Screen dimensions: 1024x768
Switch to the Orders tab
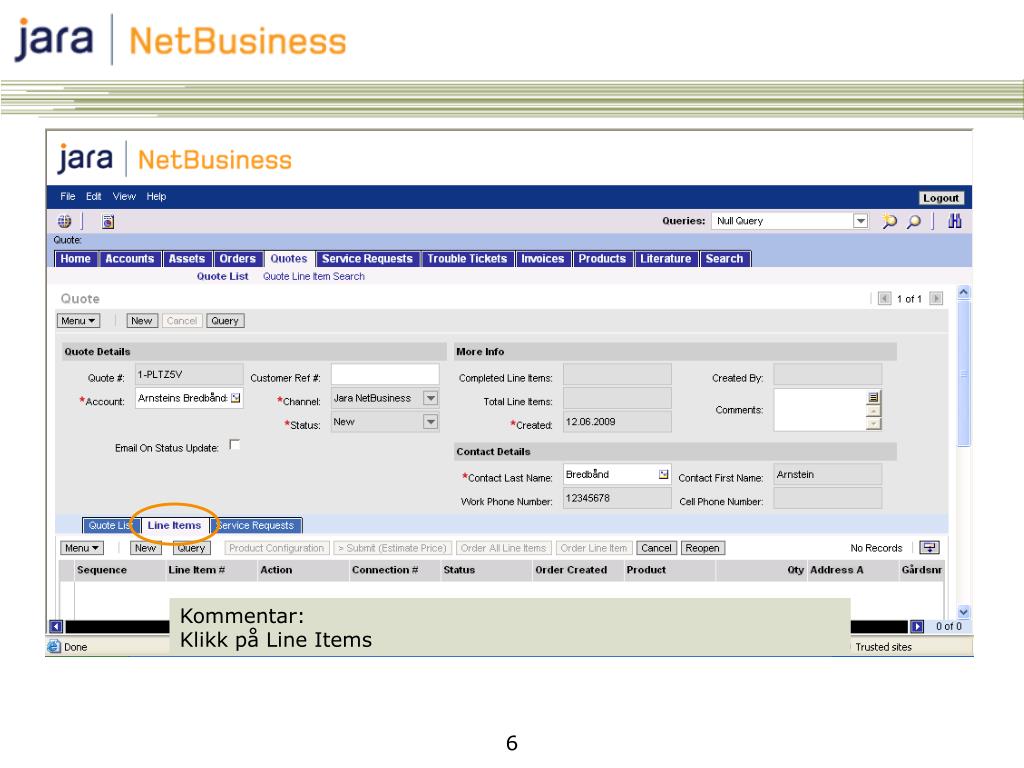[x=238, y=259]
